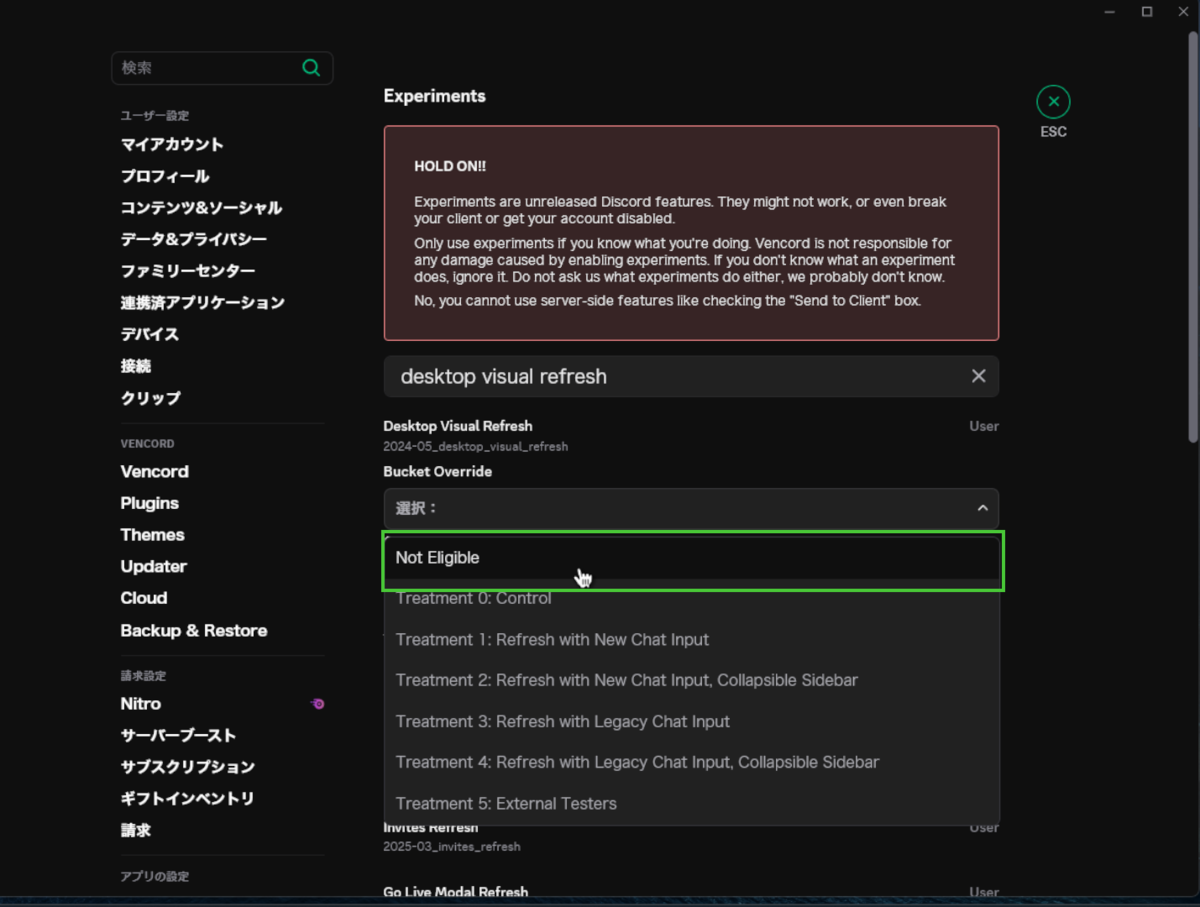Open the Updater page
The image size is (1200, 907).
[153, 566]
